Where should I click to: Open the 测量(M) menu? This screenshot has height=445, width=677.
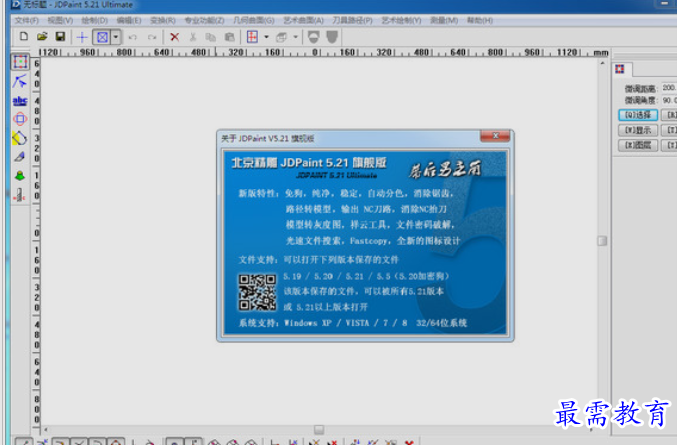[x=444, y=20]
